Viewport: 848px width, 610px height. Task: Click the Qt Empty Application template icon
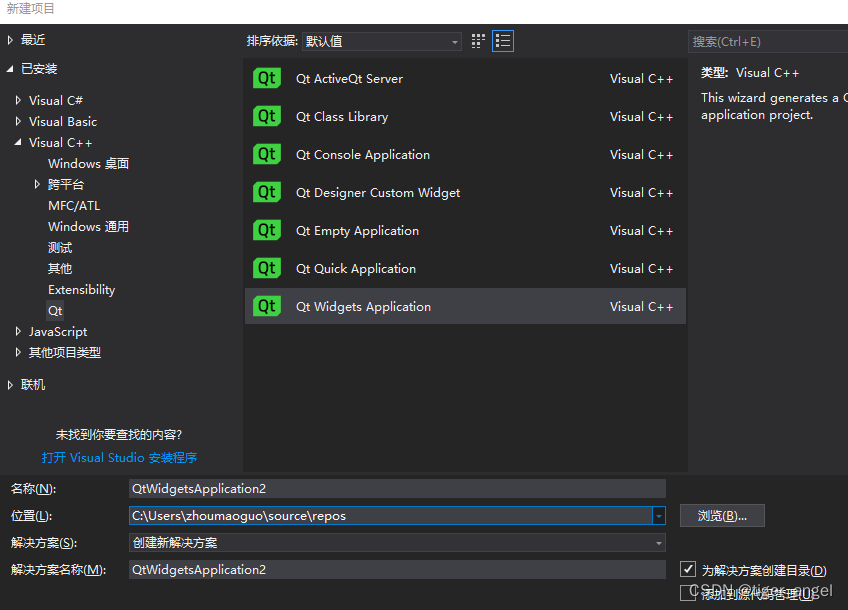(x=267, y=230)
